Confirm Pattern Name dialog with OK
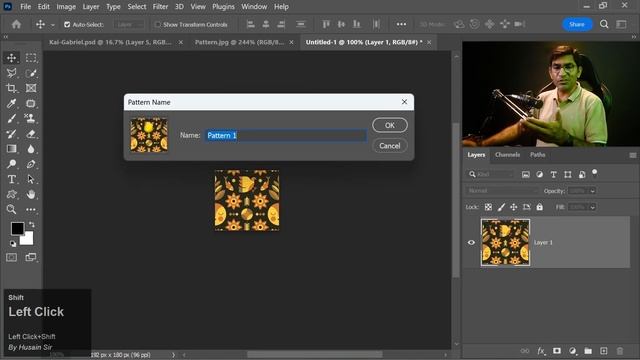The height and width of the screenshot is (360, 640). [390, 125]
